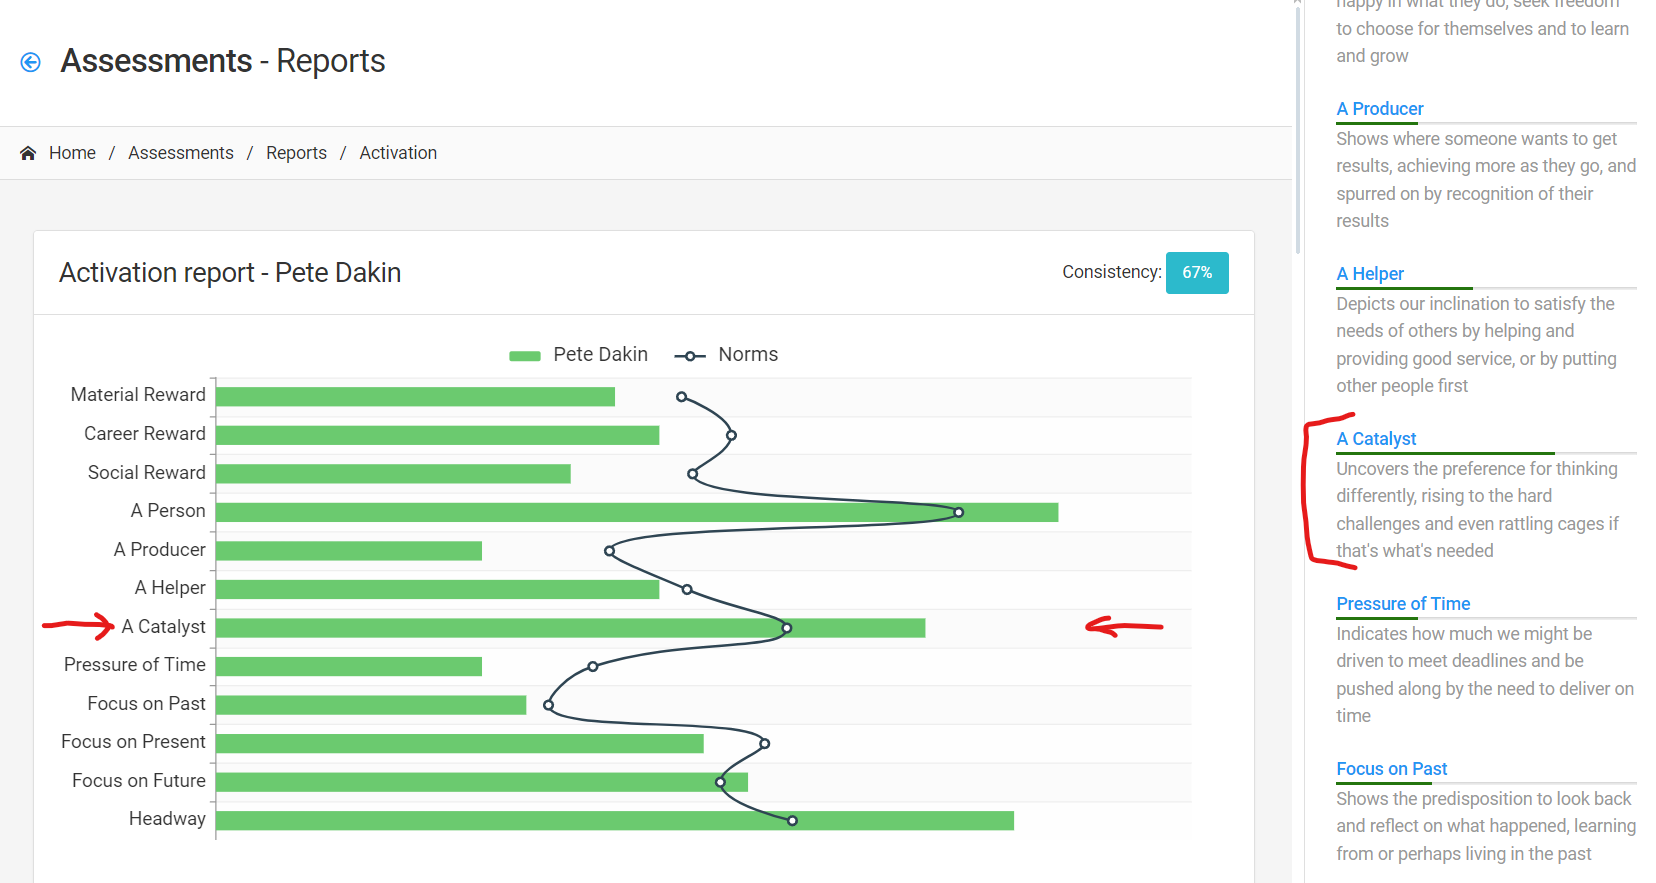Select the Activation breadcrumb item

click(398, 153)
